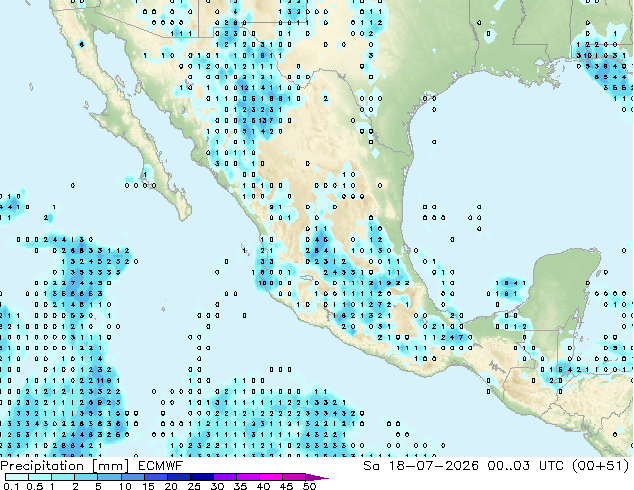Screen dimensions: 634x490
Task: Click the 1–2 mm legend swatch
Action: (x=63, y=477)
